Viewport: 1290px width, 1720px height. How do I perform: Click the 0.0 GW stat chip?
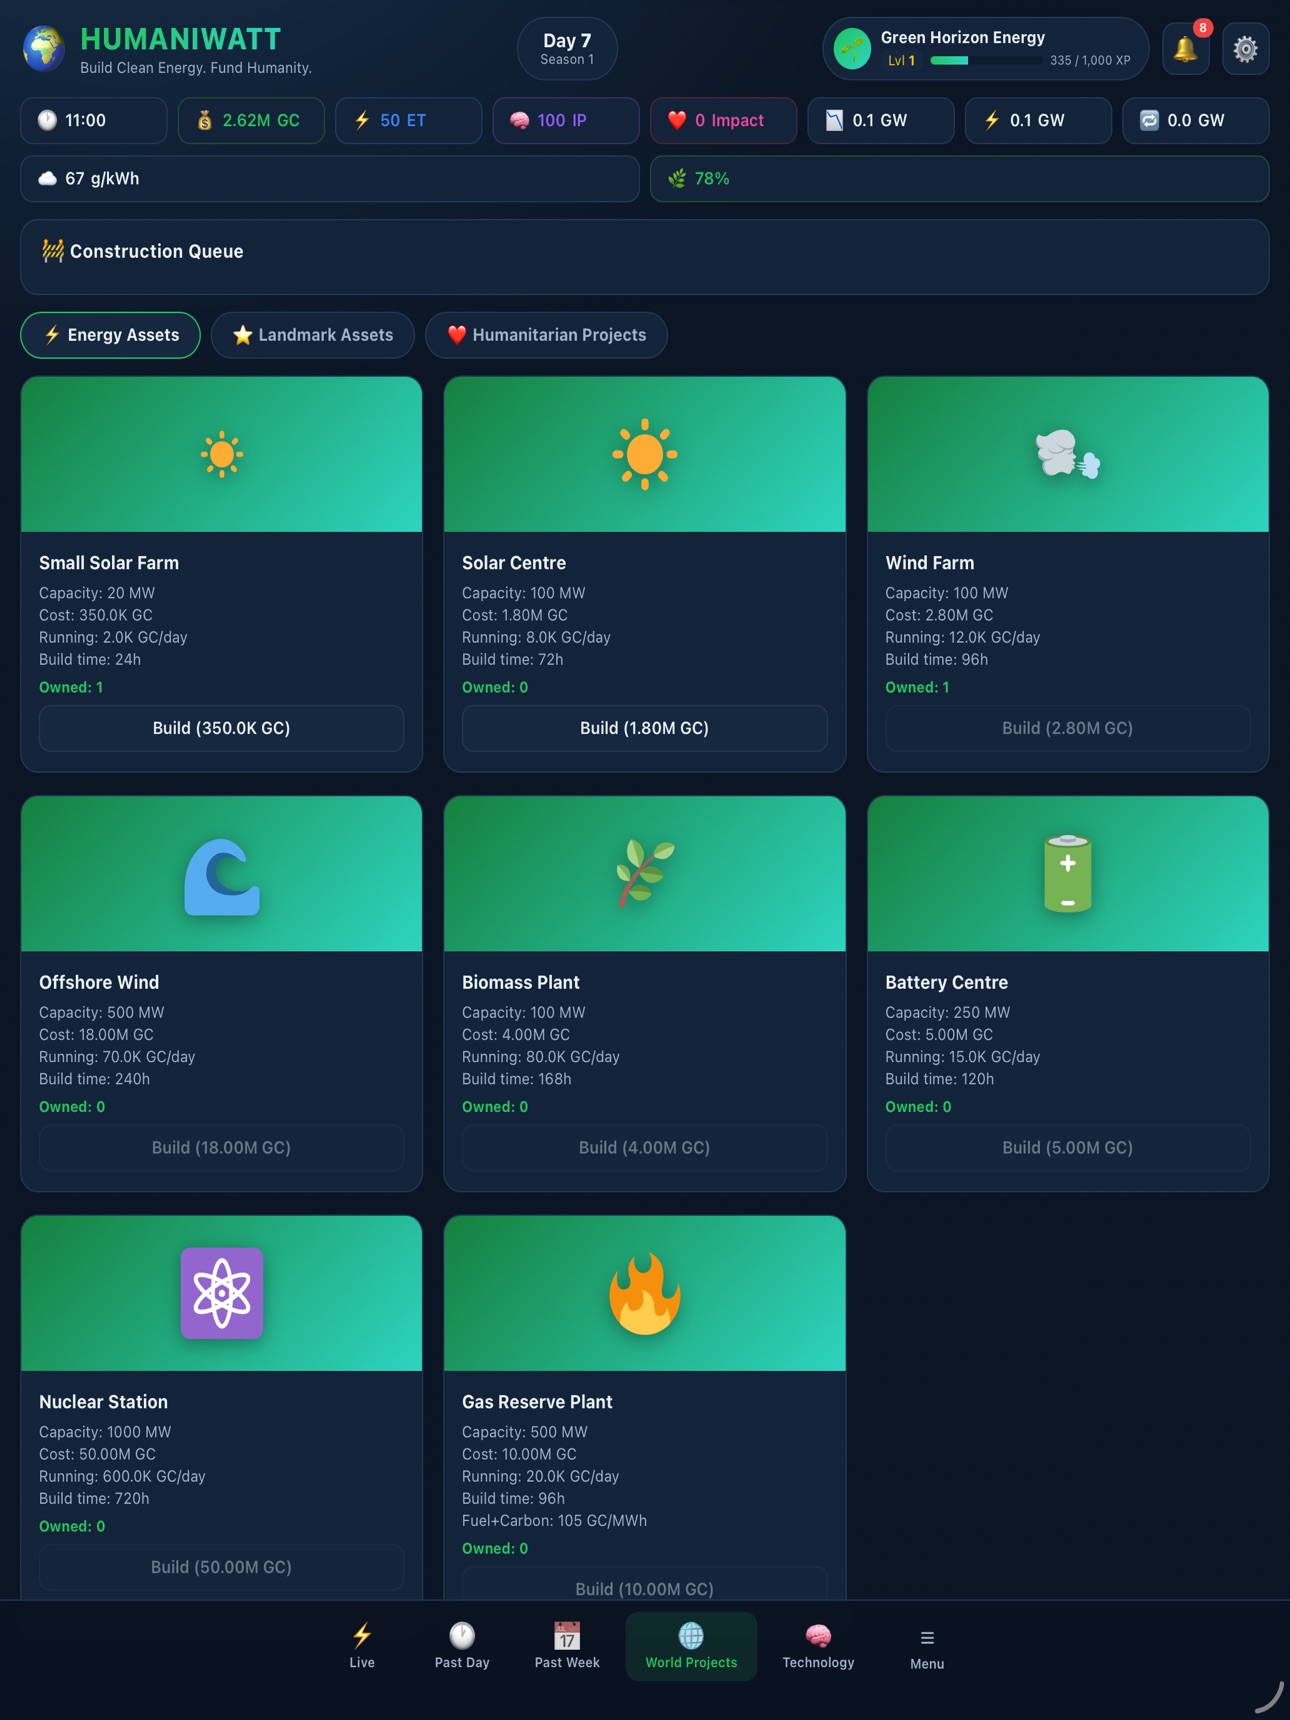tap(1195, 120)
